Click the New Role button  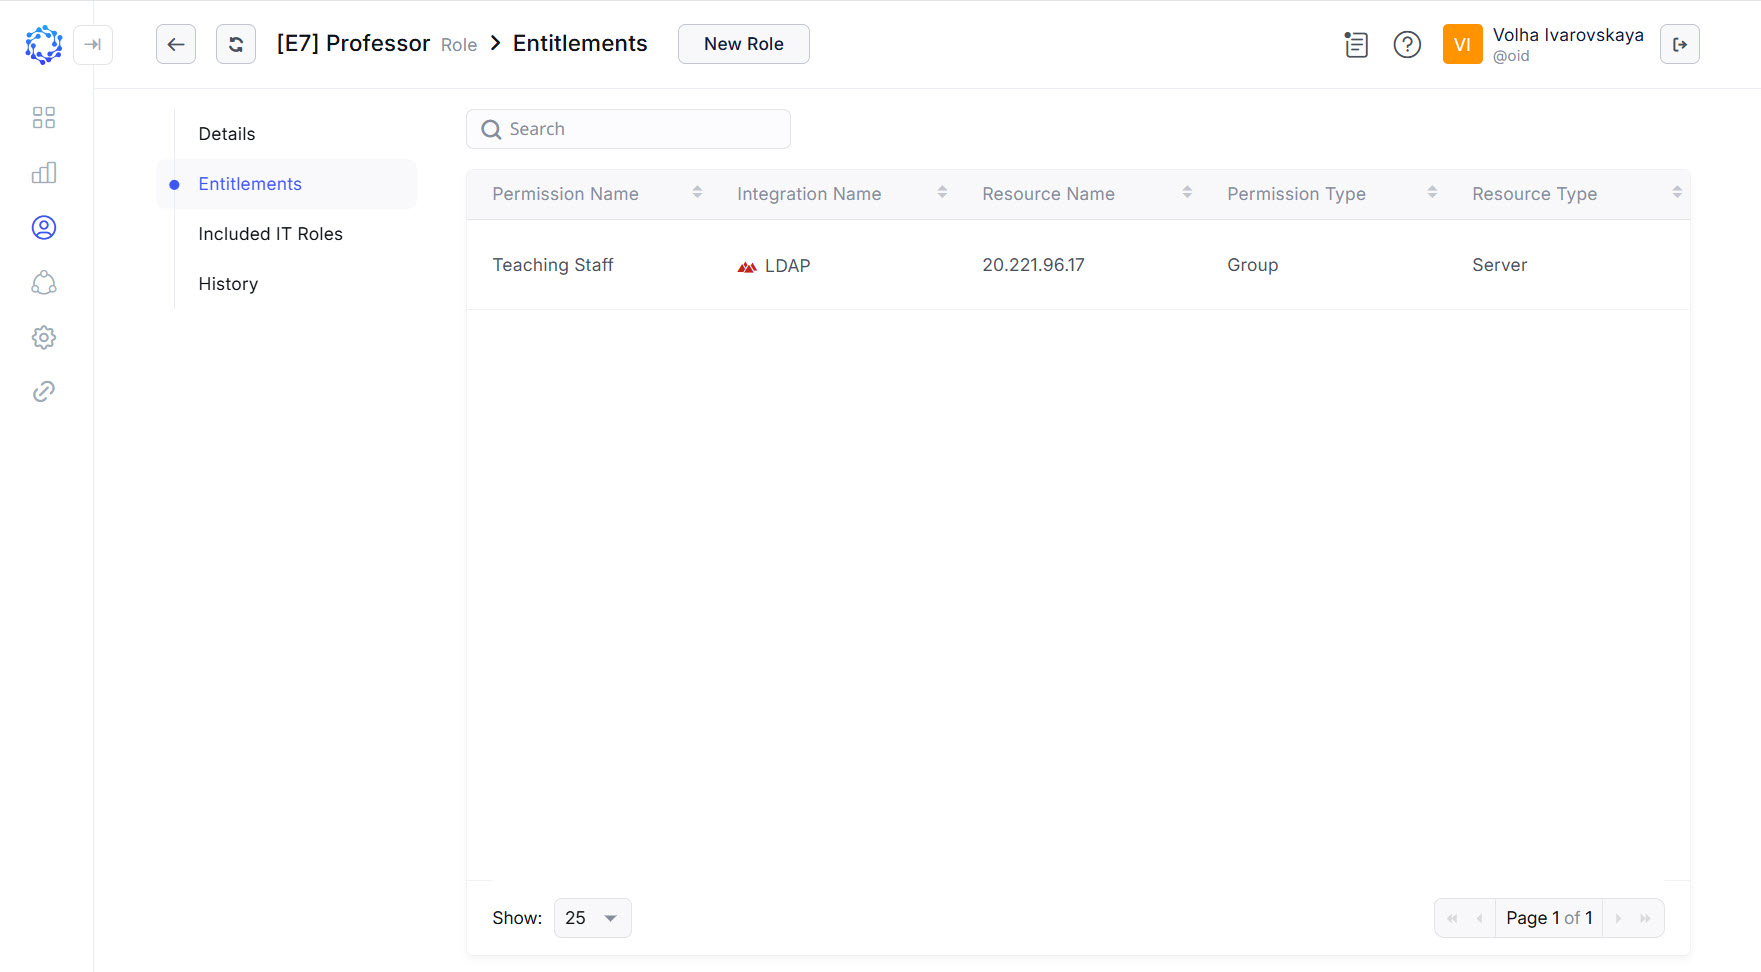tap(743, 44)
